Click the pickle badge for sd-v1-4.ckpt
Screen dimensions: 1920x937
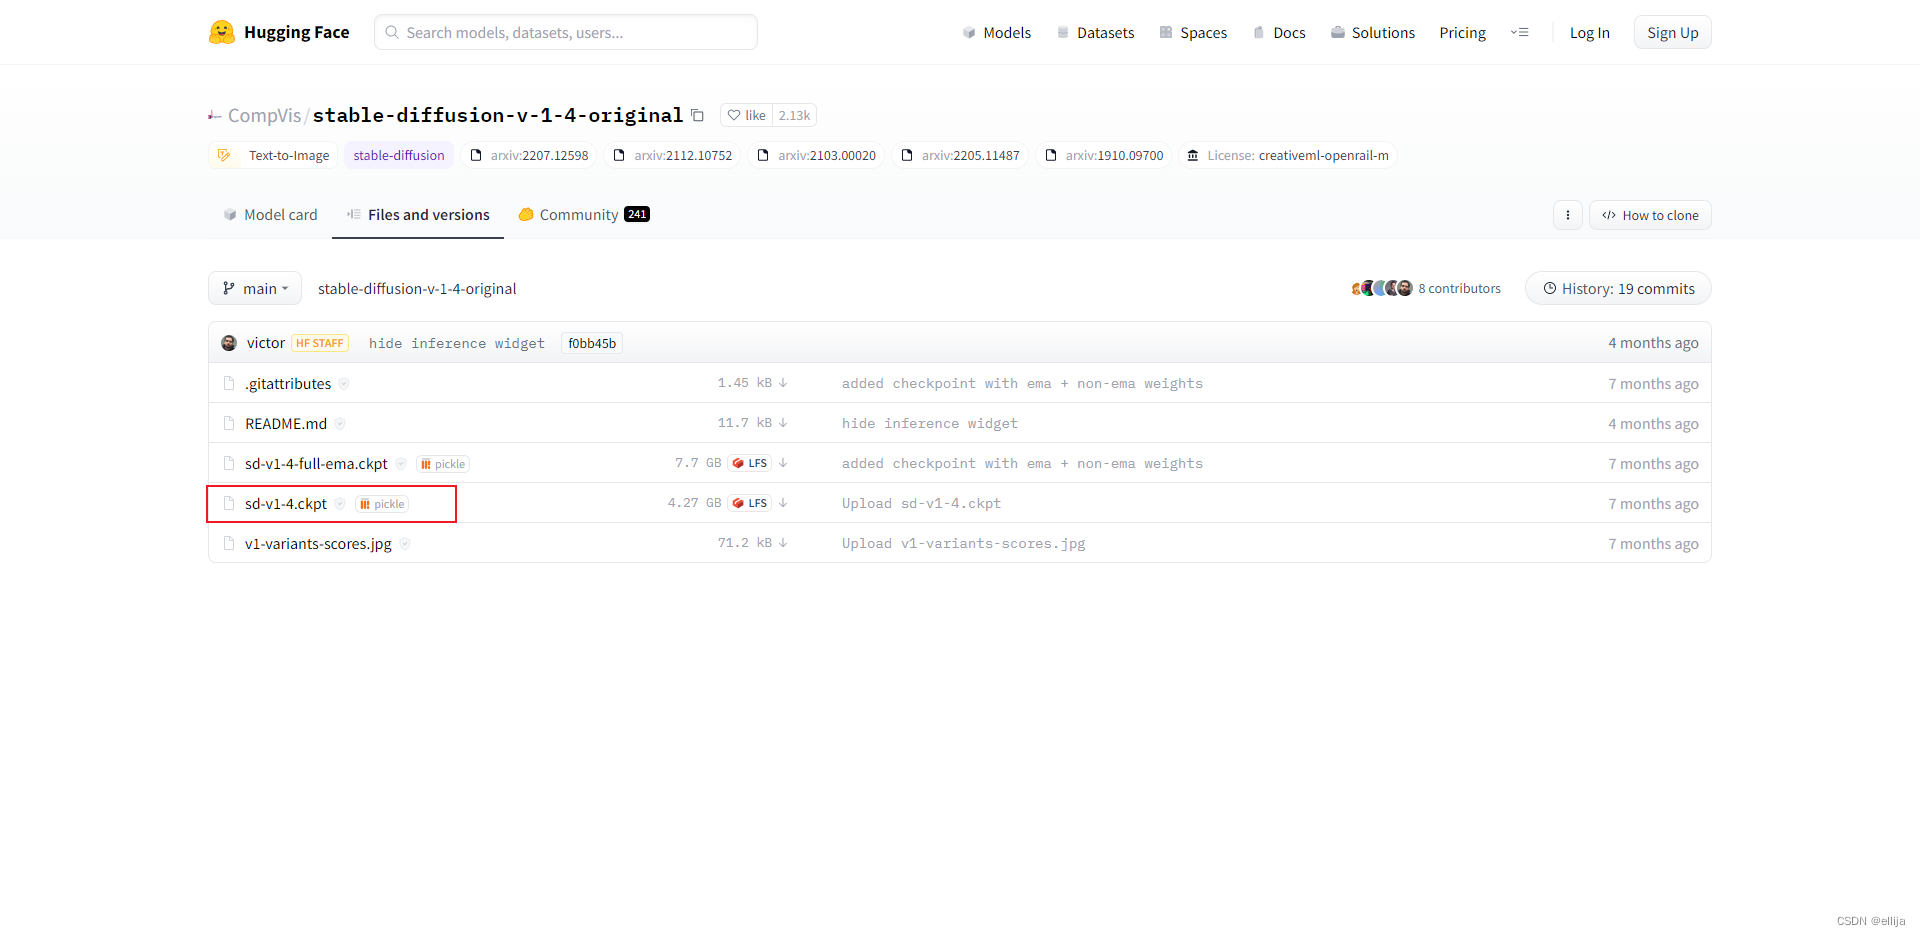tap(382, 504)
